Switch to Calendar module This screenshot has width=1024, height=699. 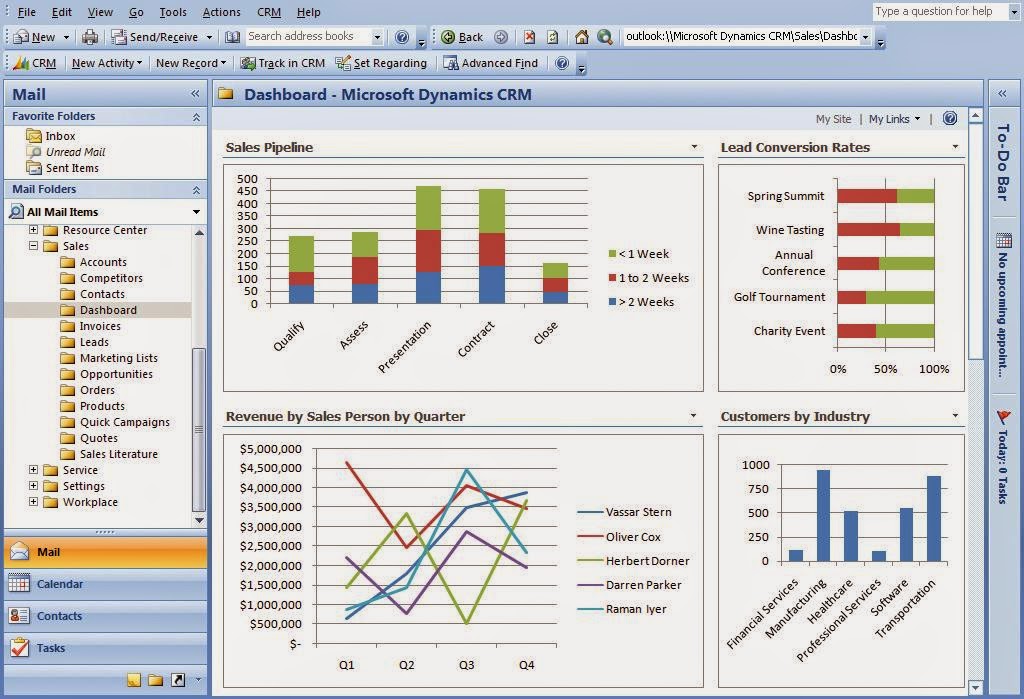coord(106,583)
